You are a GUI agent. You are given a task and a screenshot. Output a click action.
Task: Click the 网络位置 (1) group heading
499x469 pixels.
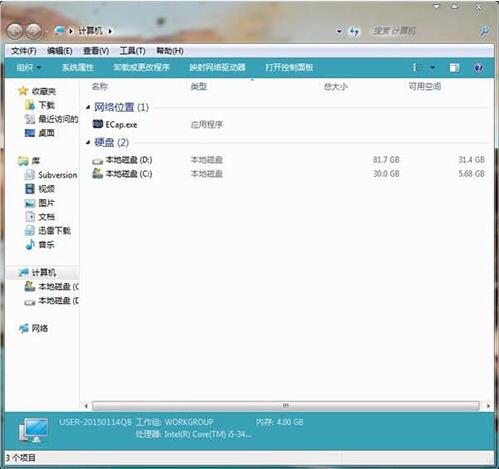(x=121, y=107)
